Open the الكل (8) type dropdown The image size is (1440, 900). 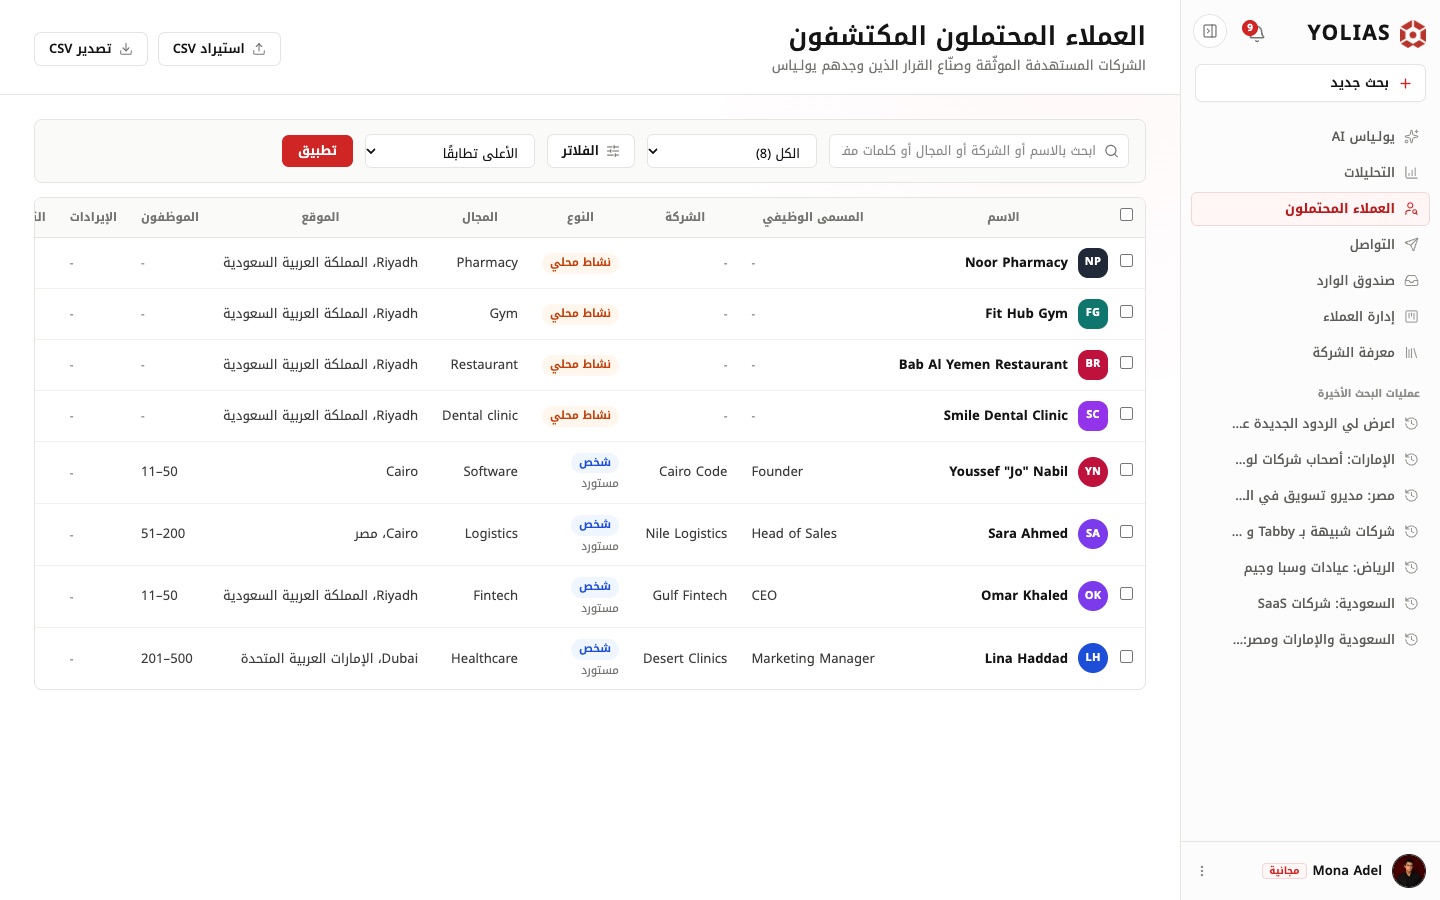pos(732,151)
